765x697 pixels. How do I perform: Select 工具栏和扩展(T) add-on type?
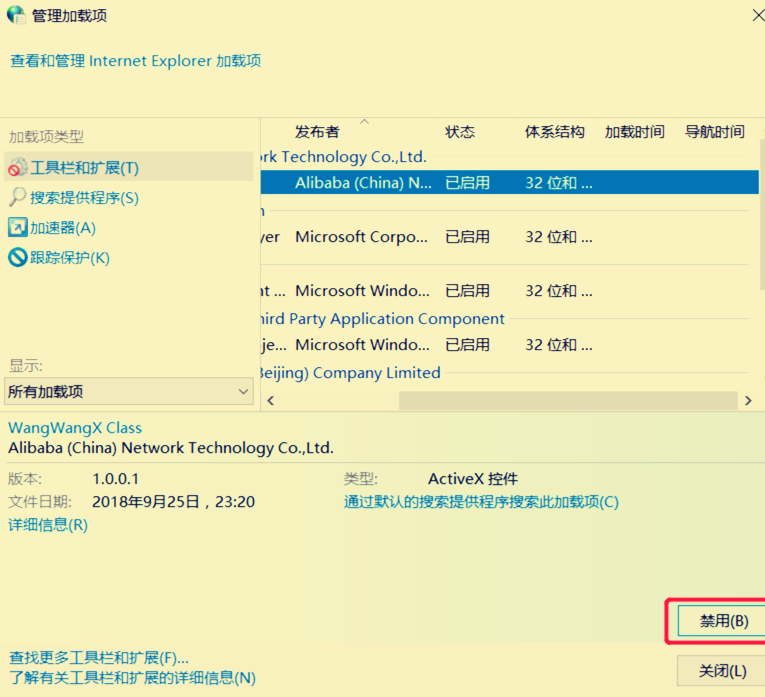(129, 167)
